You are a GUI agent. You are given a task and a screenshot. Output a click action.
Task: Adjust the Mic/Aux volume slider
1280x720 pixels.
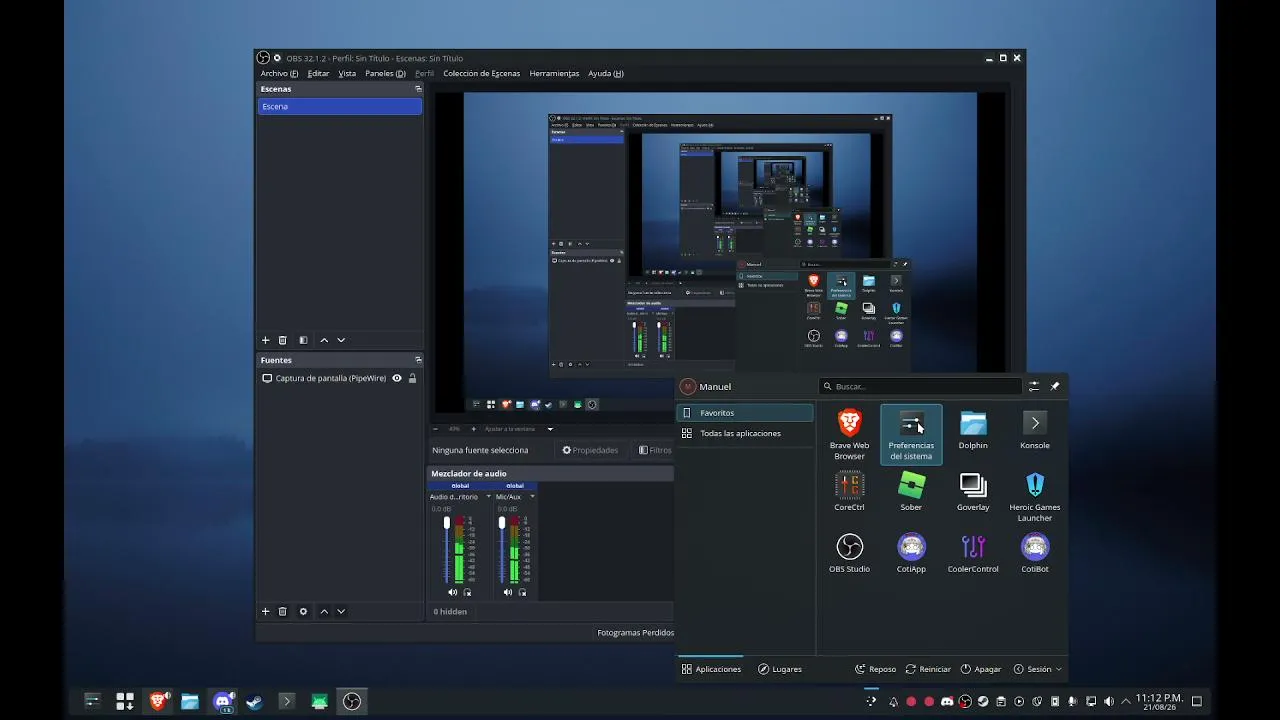point(502,550)
